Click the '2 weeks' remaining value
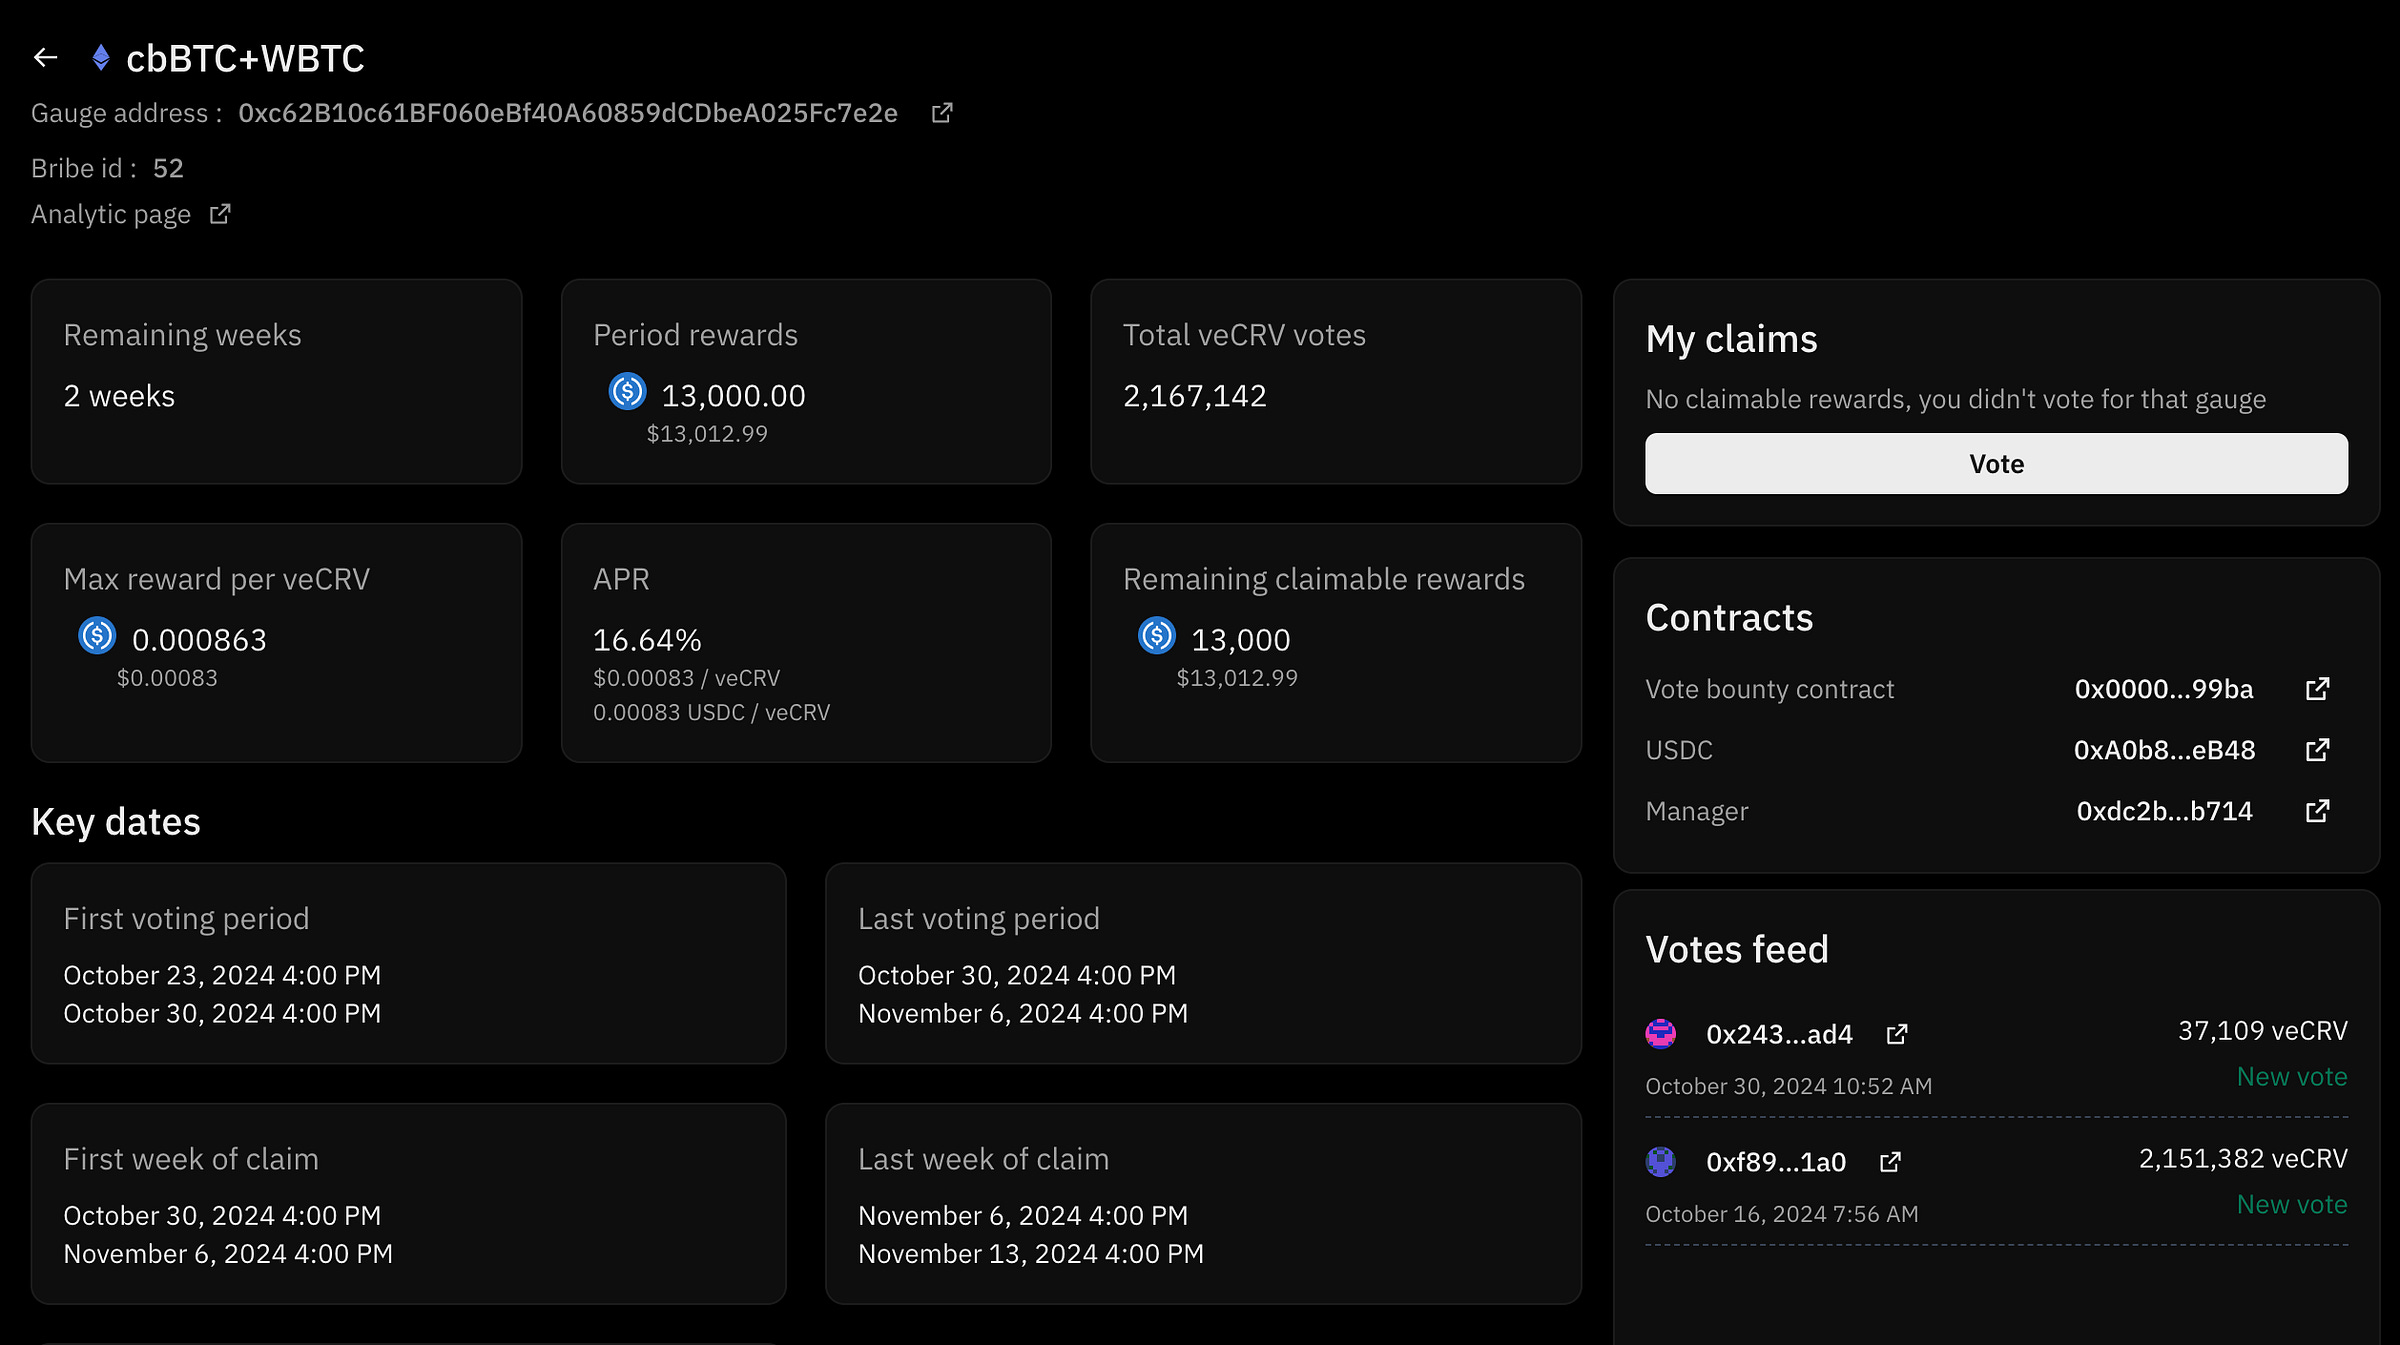 tap(119, 396)
